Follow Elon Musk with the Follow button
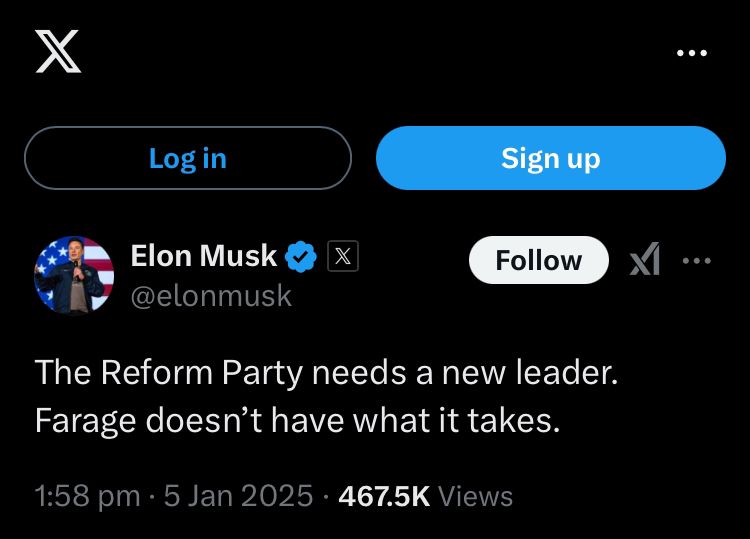 [538, 260]
